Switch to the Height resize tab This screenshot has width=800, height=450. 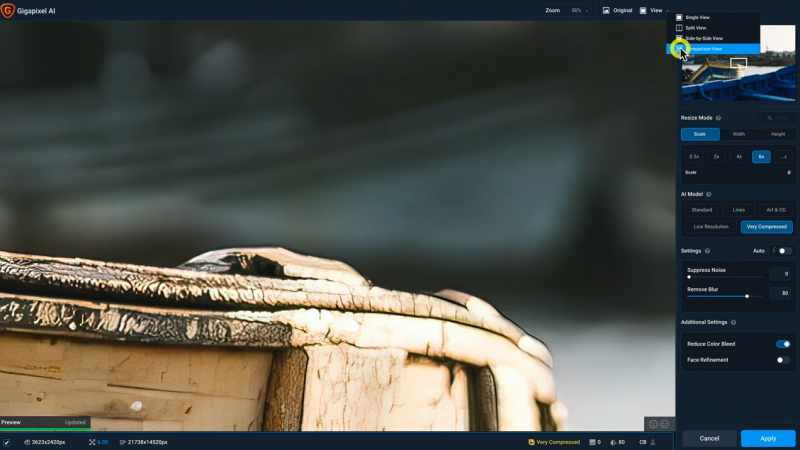tap(776, 134)
